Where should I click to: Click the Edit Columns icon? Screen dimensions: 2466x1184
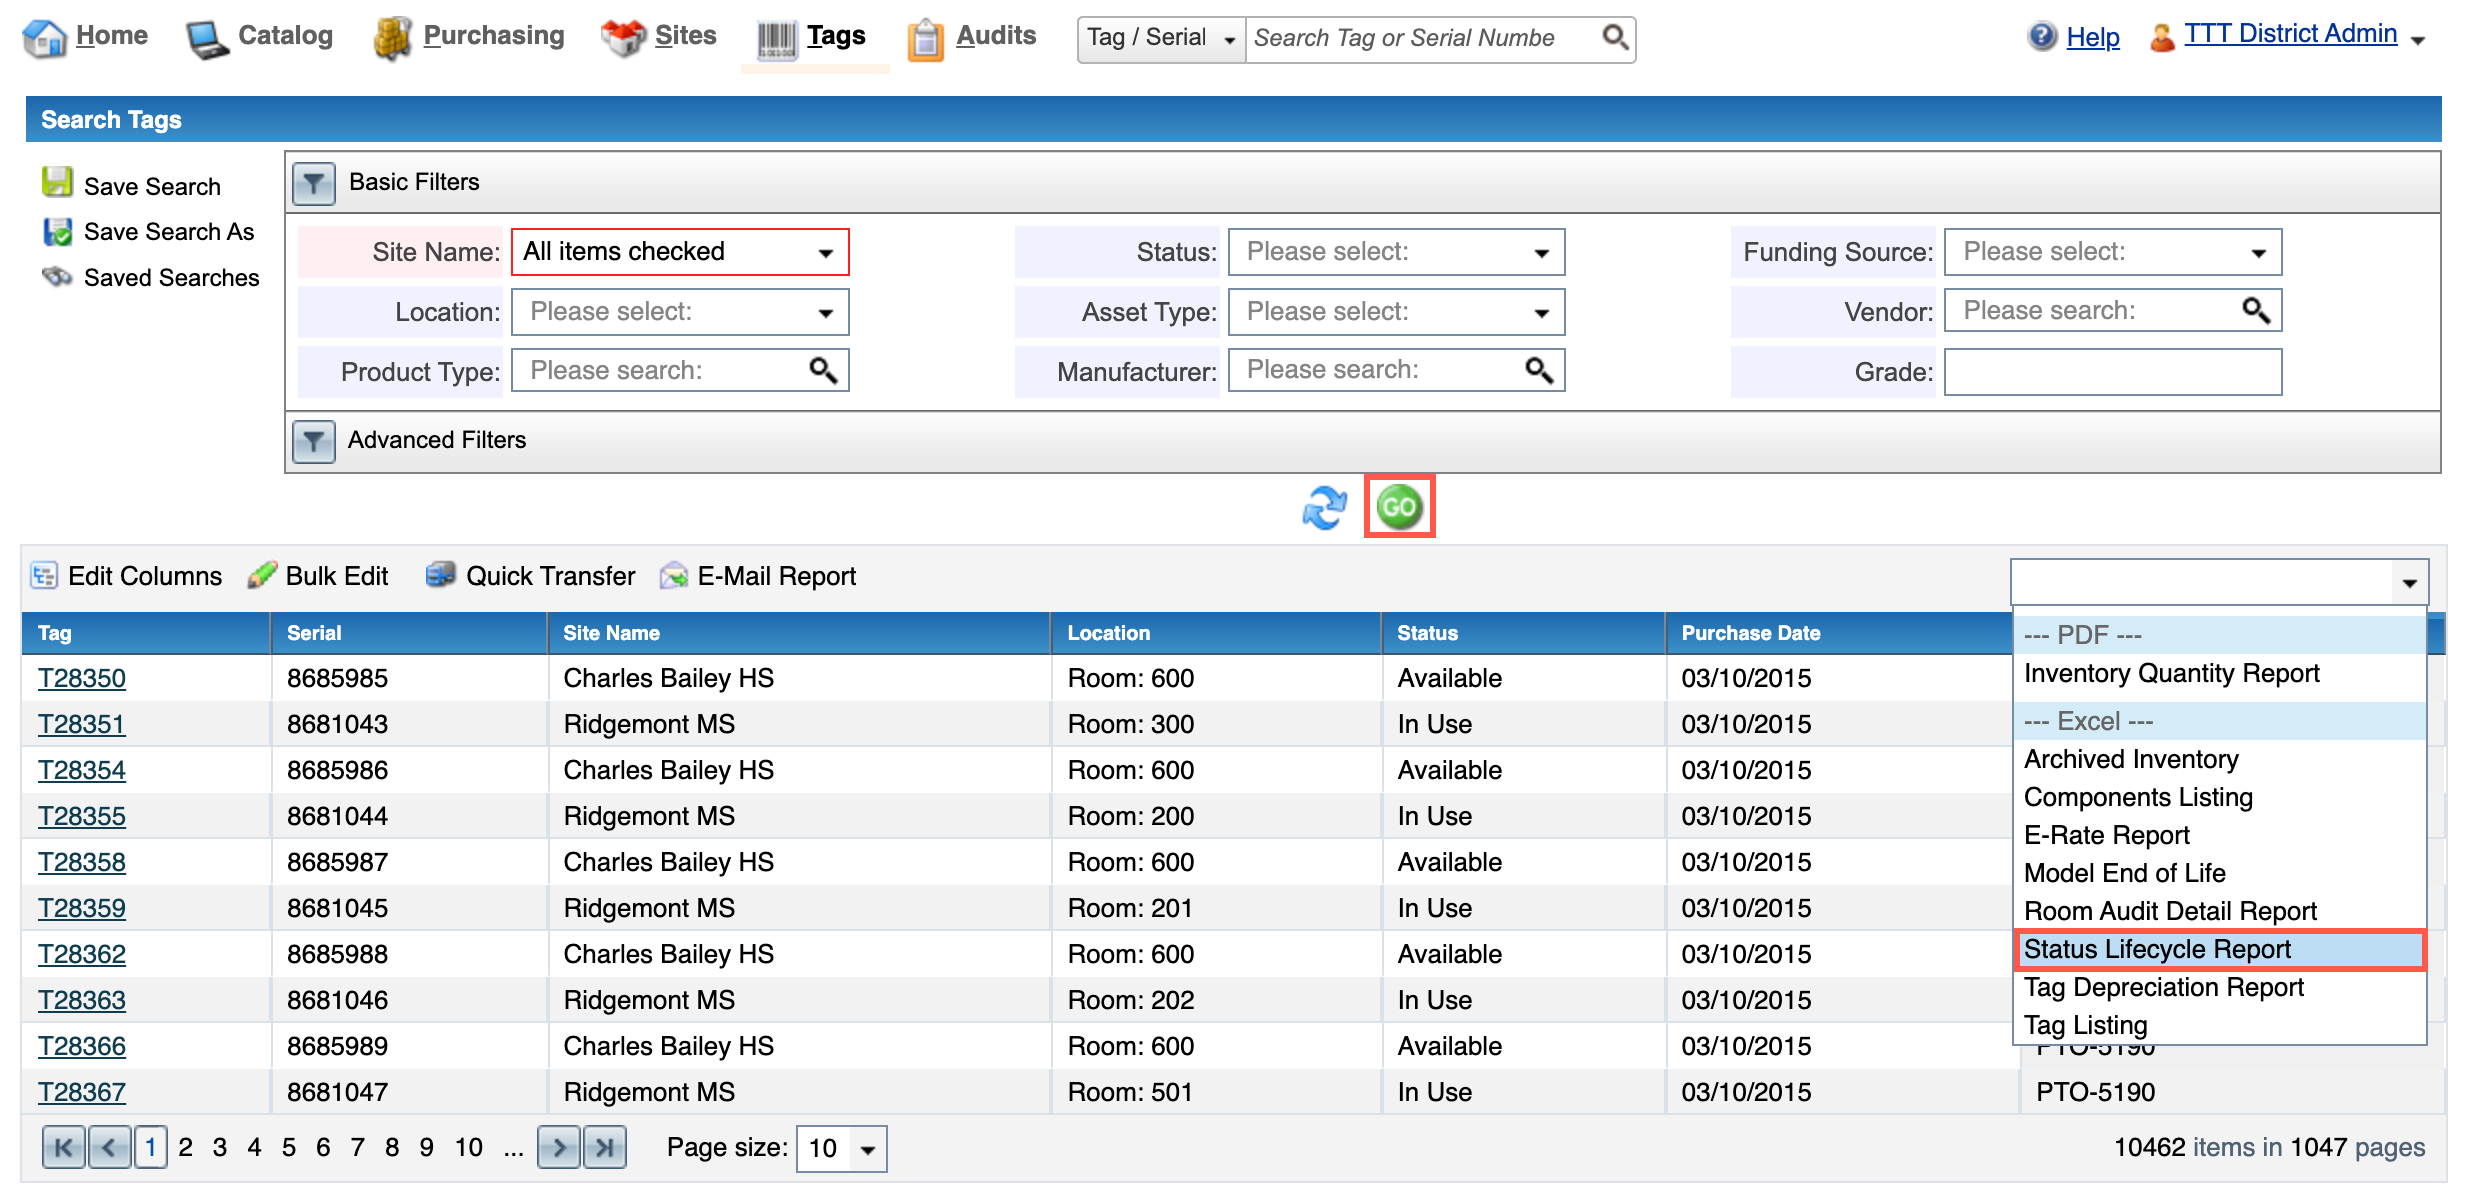point(44,575)
